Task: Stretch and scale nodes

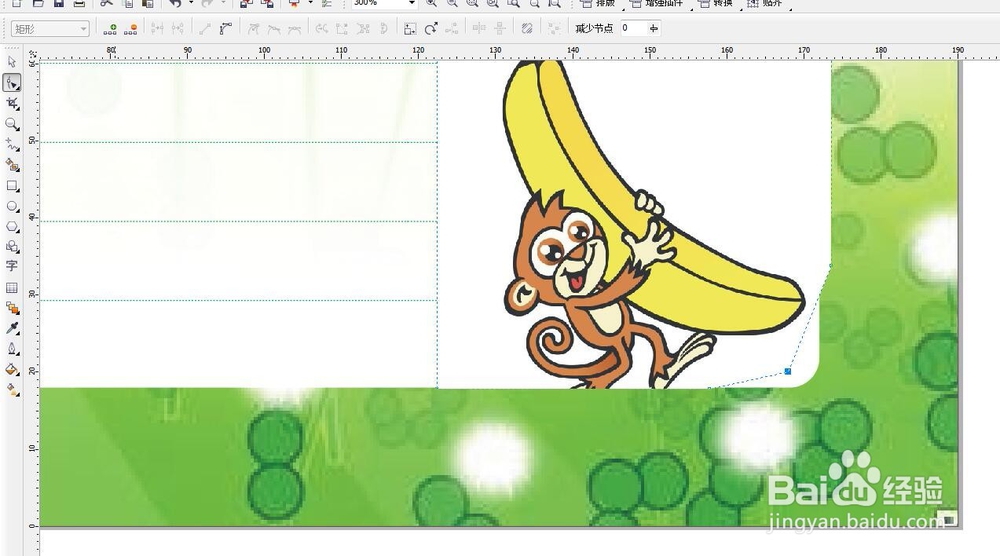Action: coord(410,29)
